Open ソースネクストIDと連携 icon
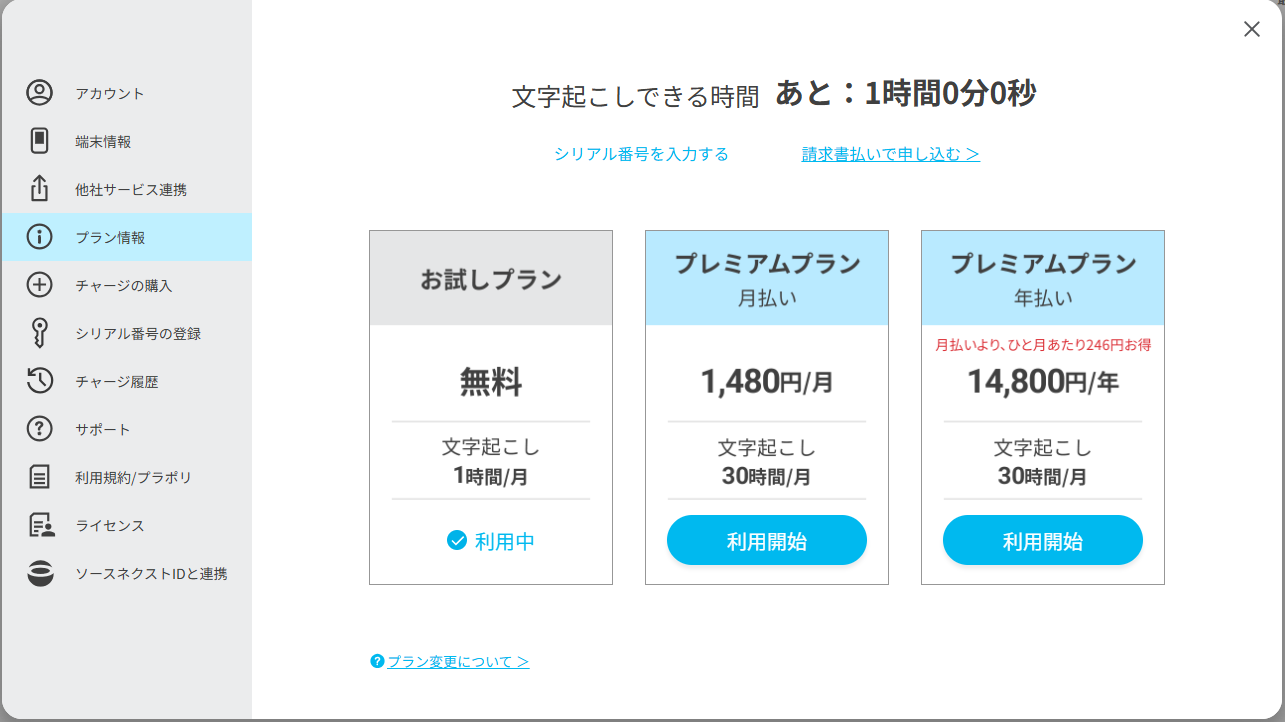Viewport: 1285px width, 722px height. [x=40, y=573]
